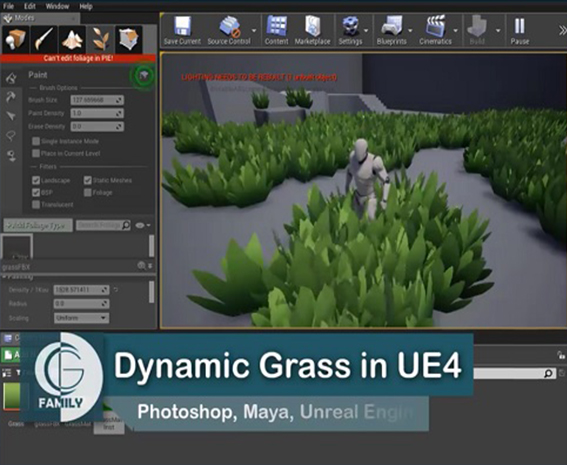Open the Edit menu

(30, 6)
